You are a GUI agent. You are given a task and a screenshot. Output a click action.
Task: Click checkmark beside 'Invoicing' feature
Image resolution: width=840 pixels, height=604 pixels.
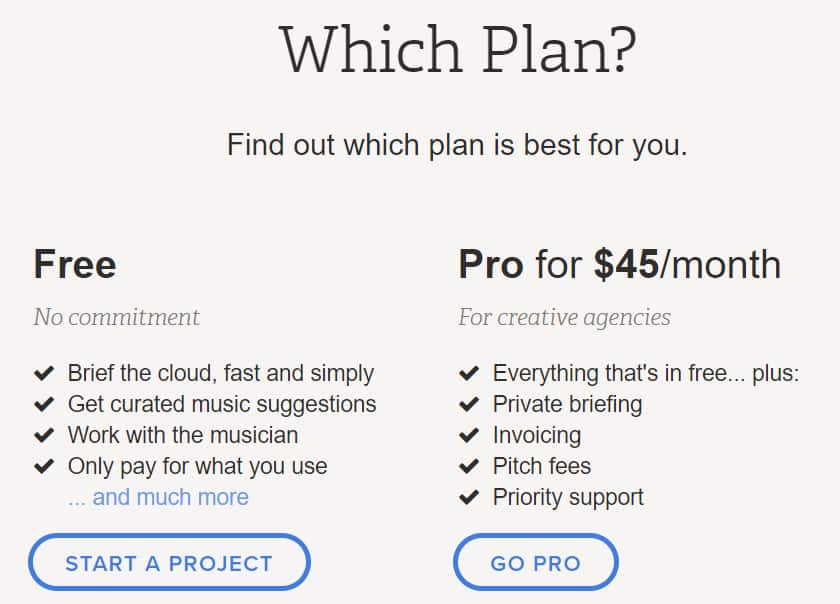468,436
